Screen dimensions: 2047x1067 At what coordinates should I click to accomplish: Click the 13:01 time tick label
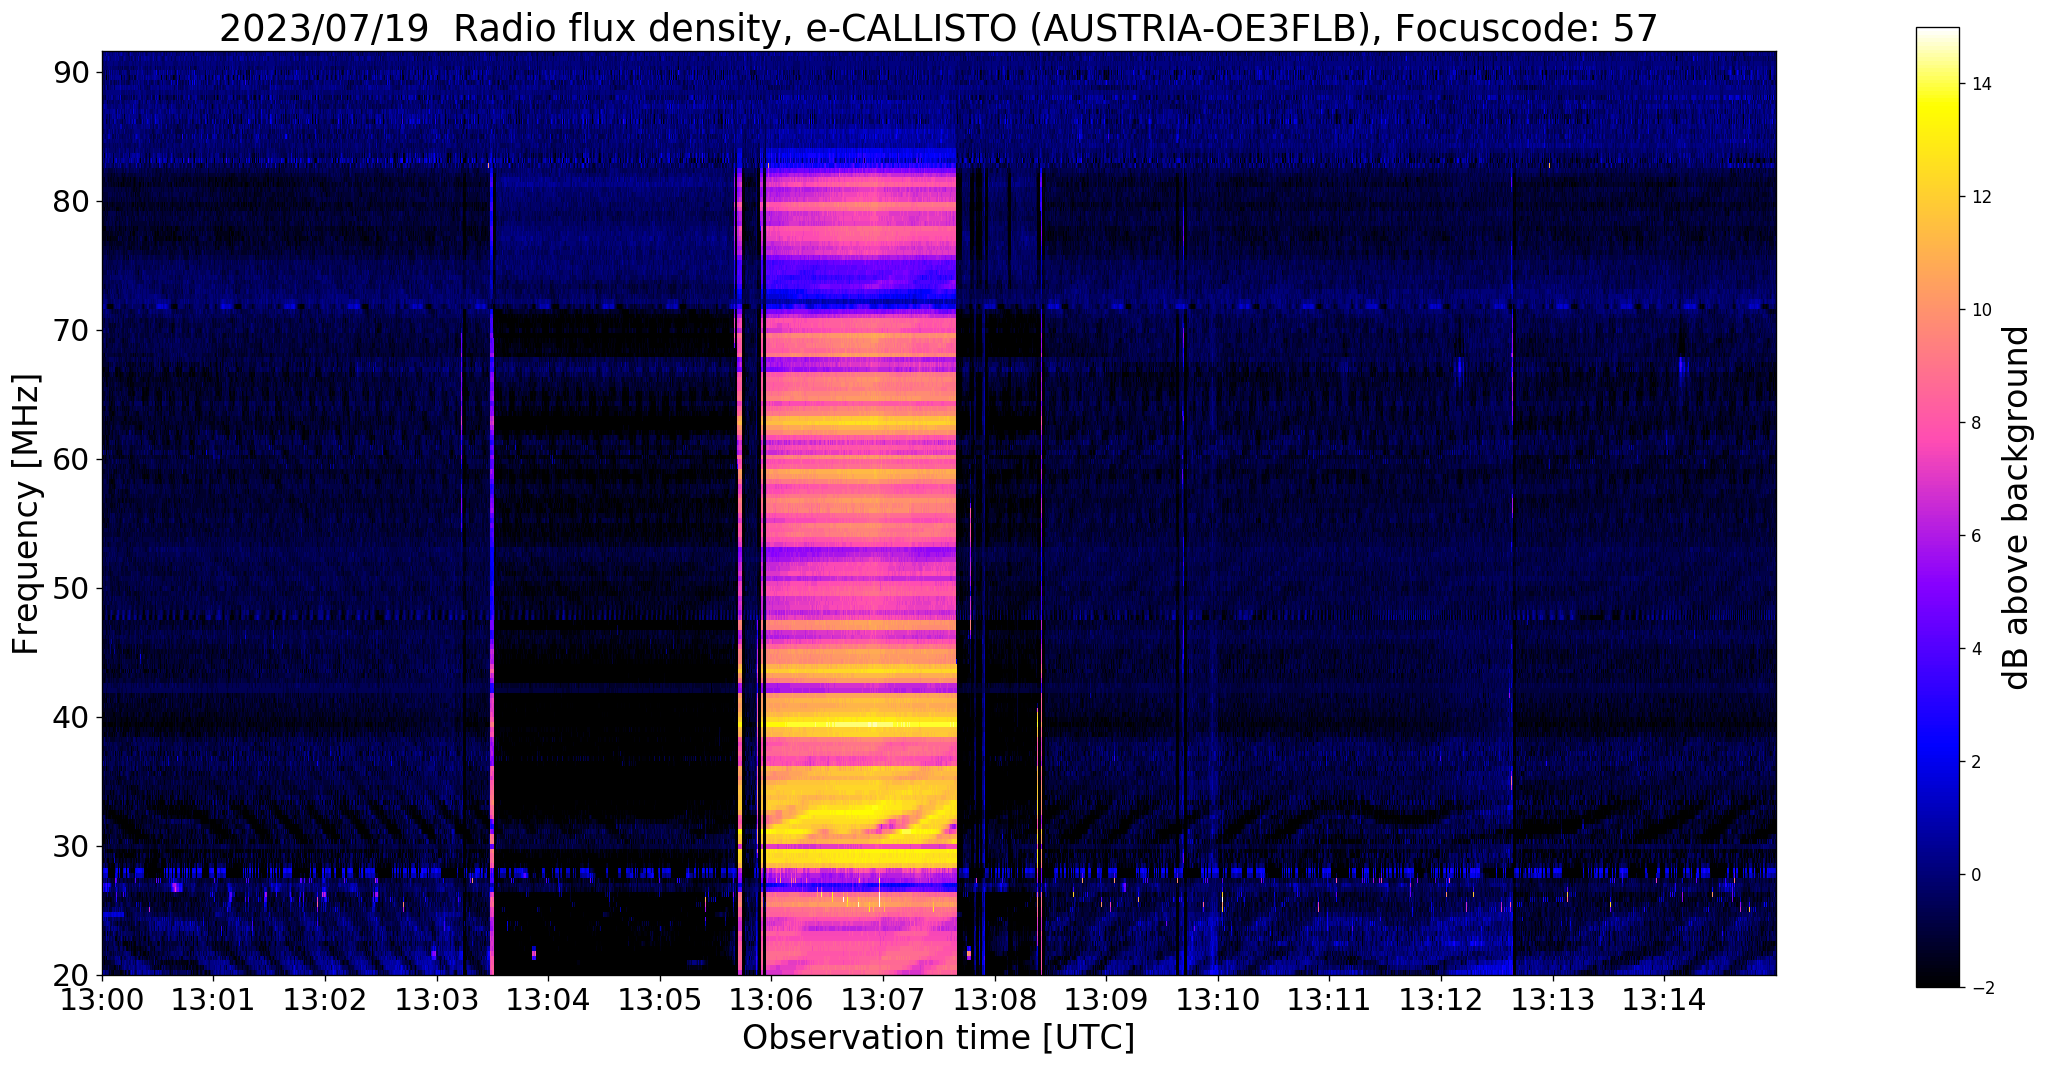(213, 999)
